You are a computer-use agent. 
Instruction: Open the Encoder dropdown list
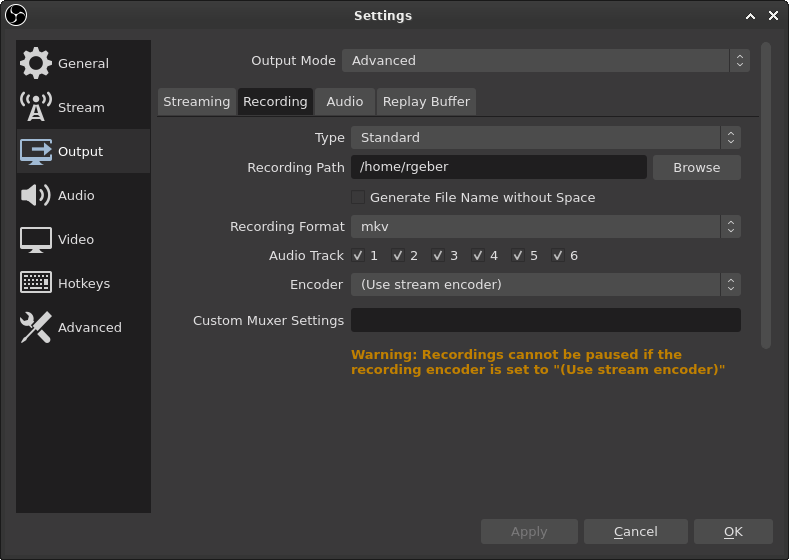(545, 284)
